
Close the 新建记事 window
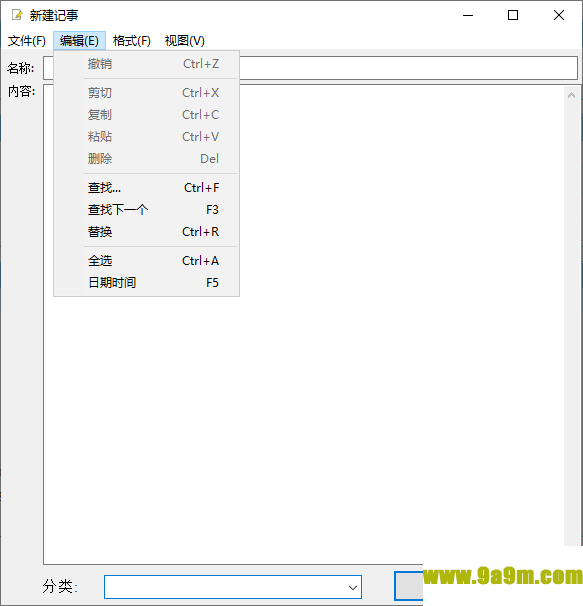click(x=559, y=15)
